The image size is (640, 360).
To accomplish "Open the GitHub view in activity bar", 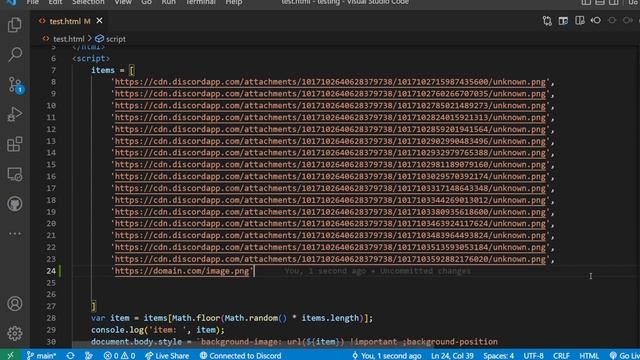I will point(15,204).
